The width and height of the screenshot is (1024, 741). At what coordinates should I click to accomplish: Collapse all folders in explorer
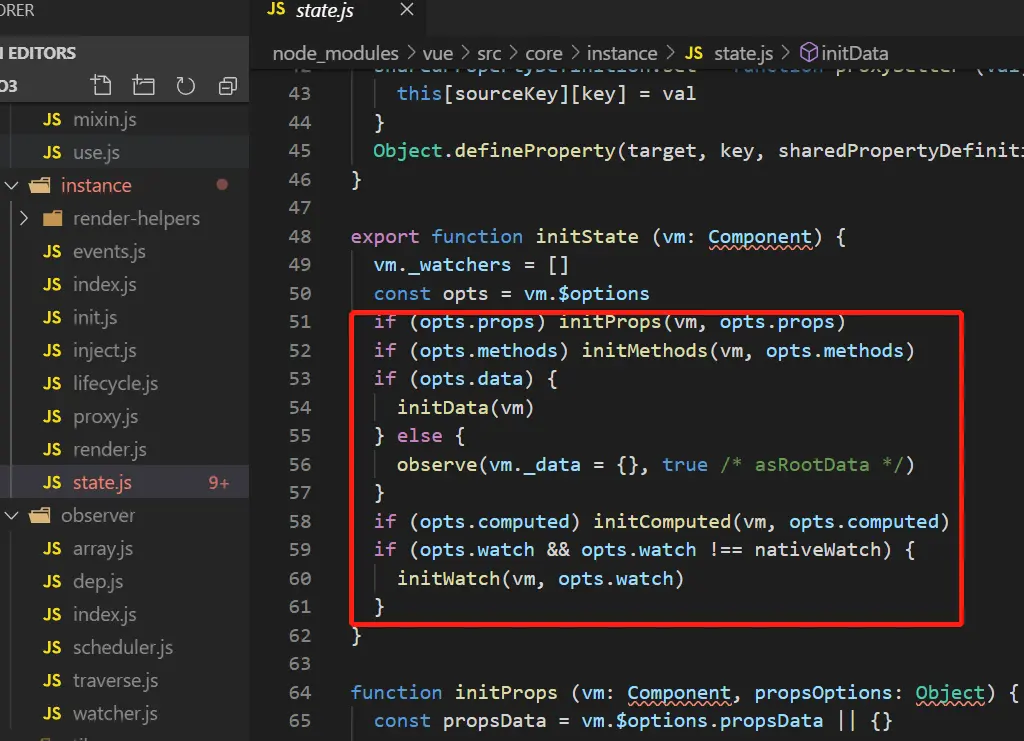coord(227,86)
